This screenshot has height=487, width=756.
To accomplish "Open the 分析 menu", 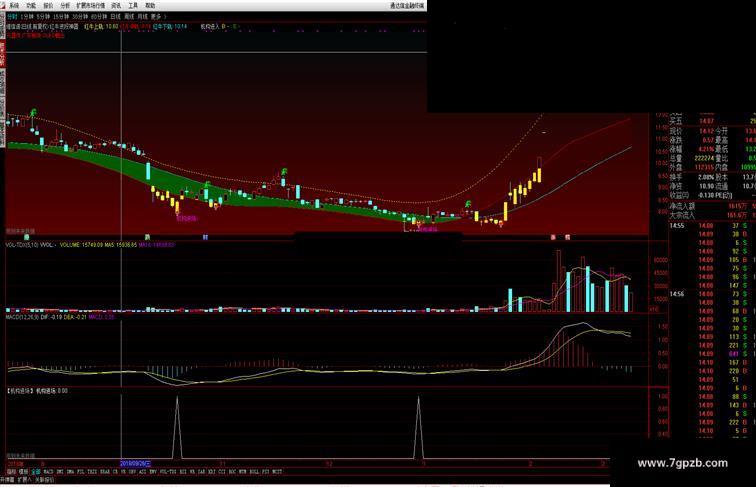I will pyautogui.click(x=65, y=6).
